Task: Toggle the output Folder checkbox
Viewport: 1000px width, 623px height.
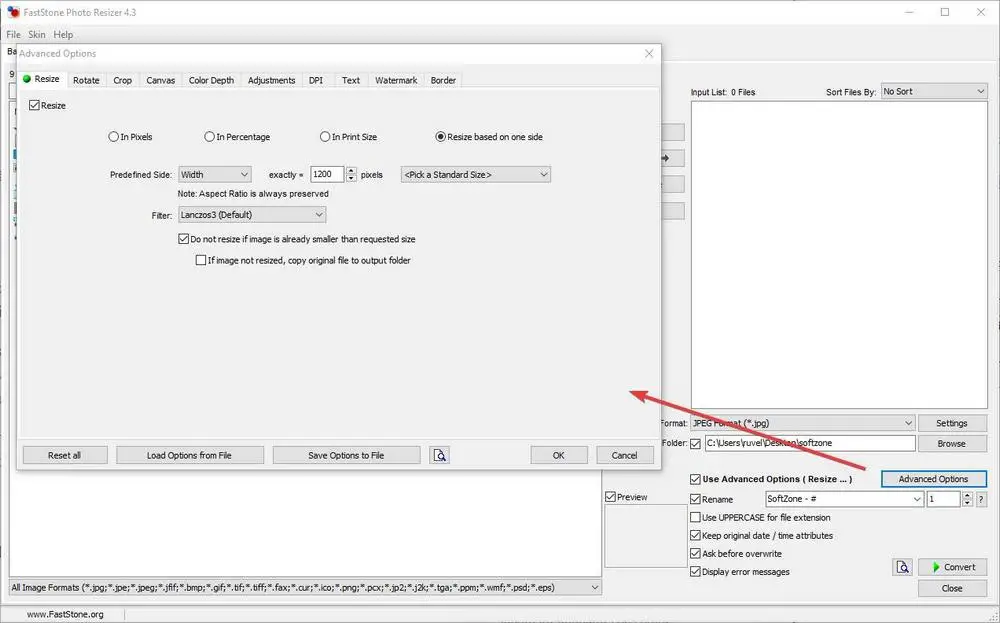Action: 695,443
